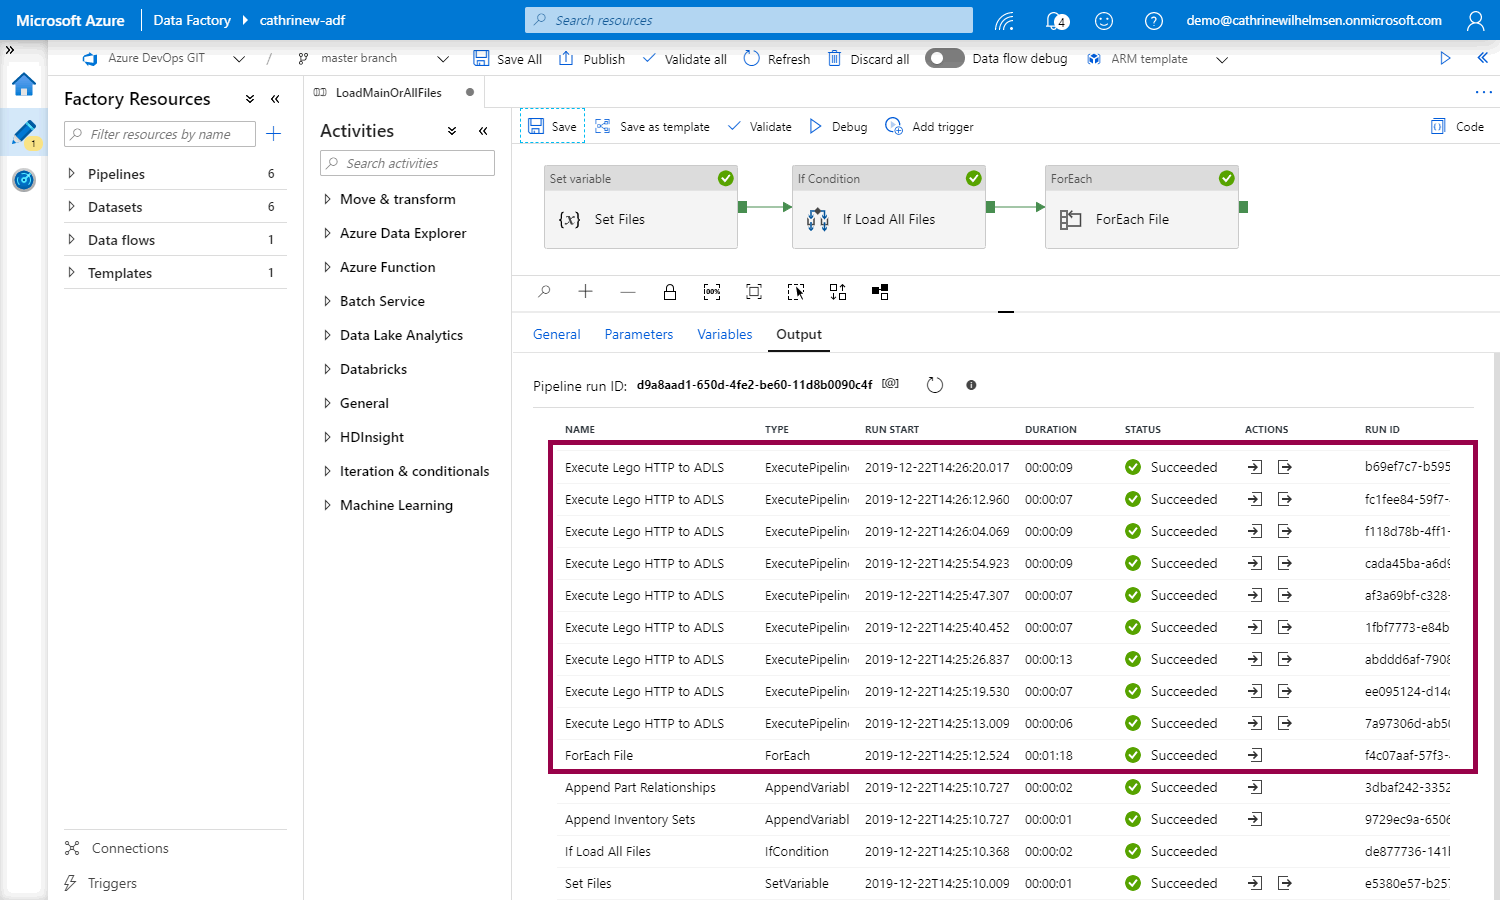This screenshot has width=1500, height=900.
Task: Switch to the Variables tab
Action: point(724,334)
